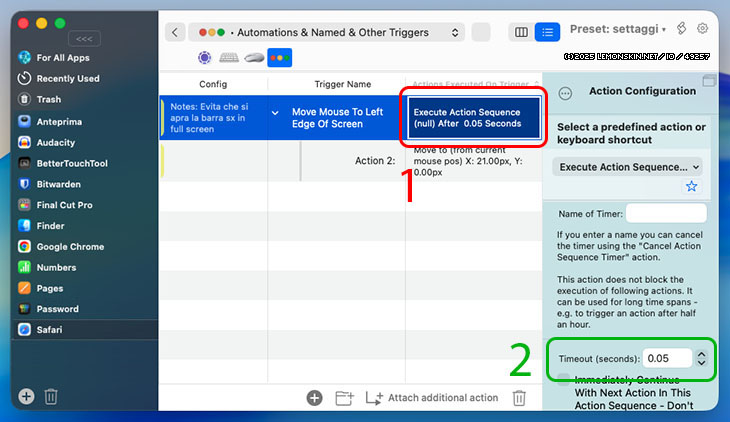Select the mouse trigger type icon

tap(254, 58)
